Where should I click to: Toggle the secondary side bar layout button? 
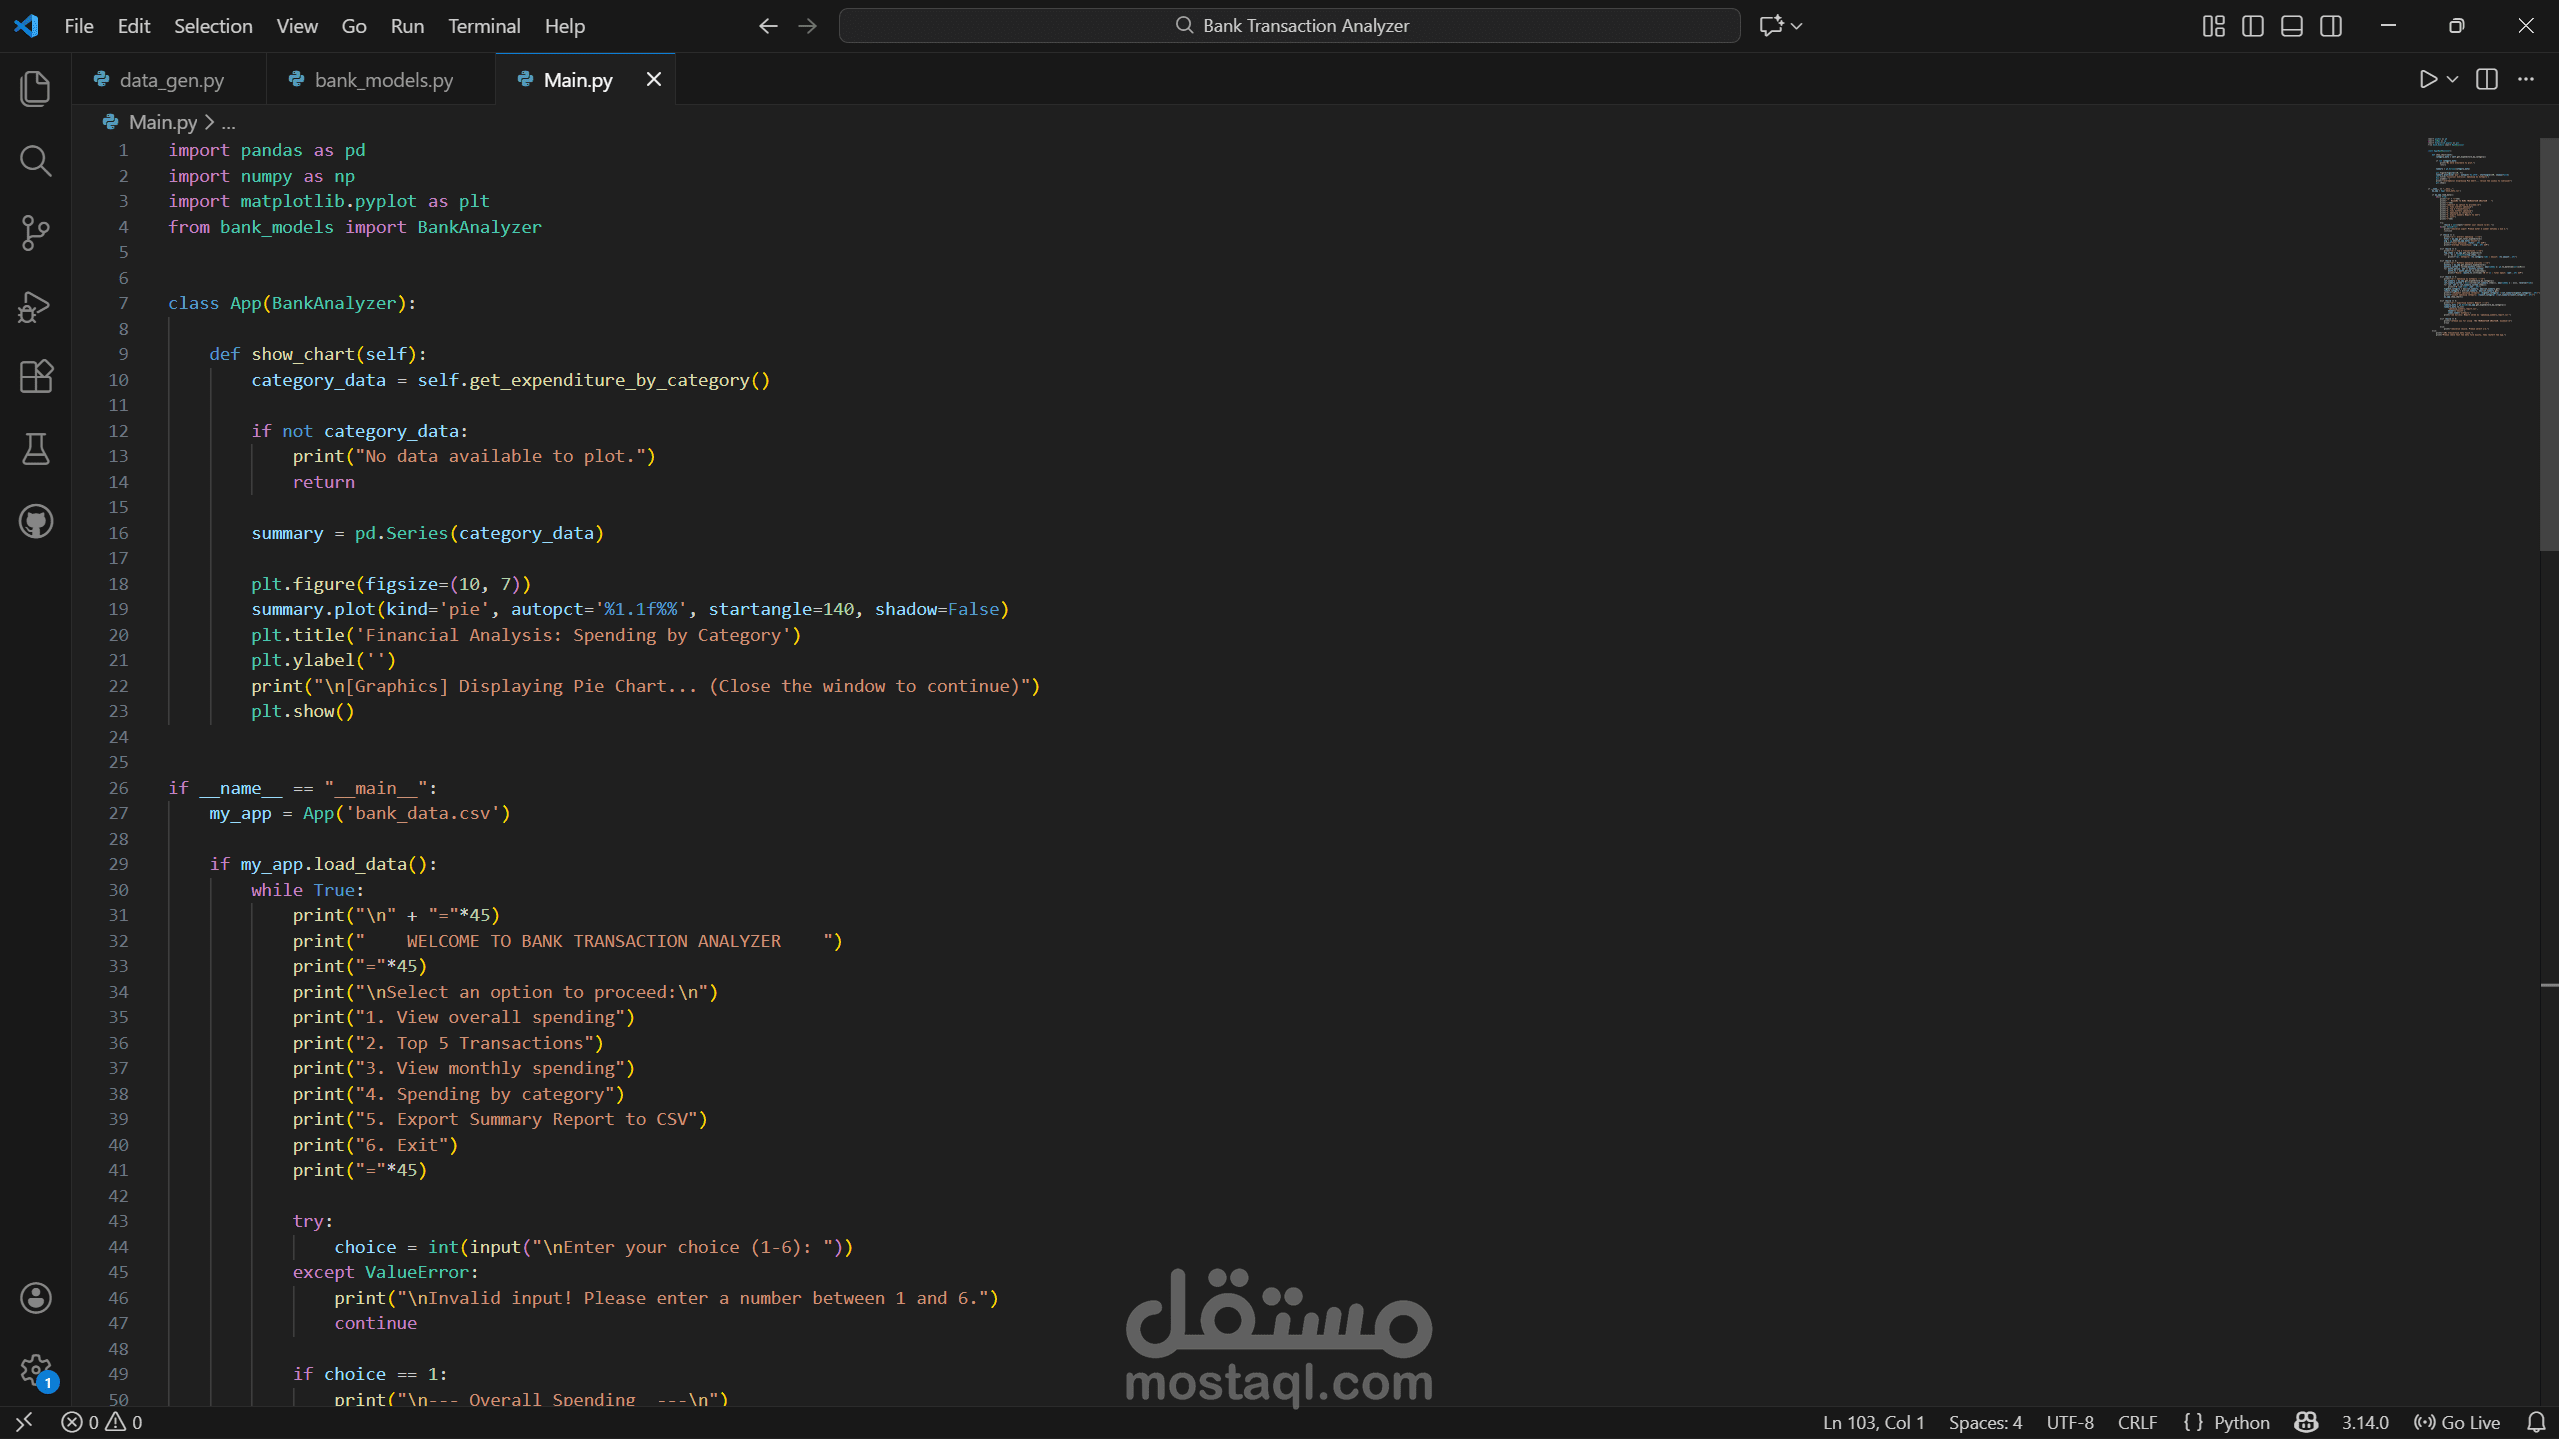[x=2330, y=26]
